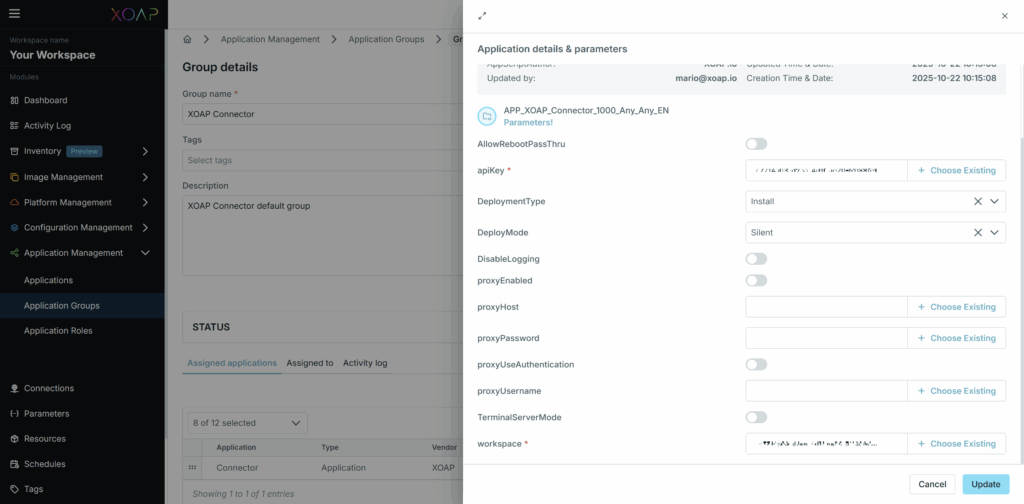Close the application details panel
The width and height of the screenshot is (1024, 504).
point(1004,16)
